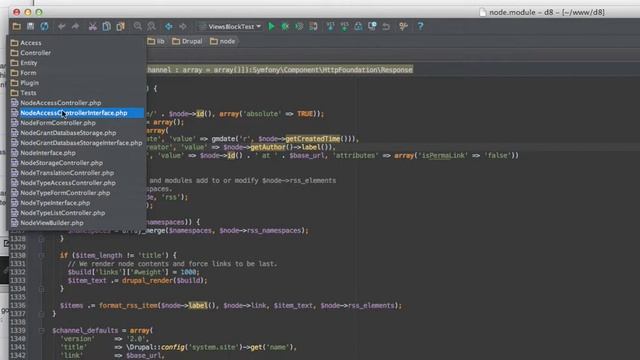Screen dimensions: 640x360
Task: Click the Revert changes icon
Action: (386, 27)
